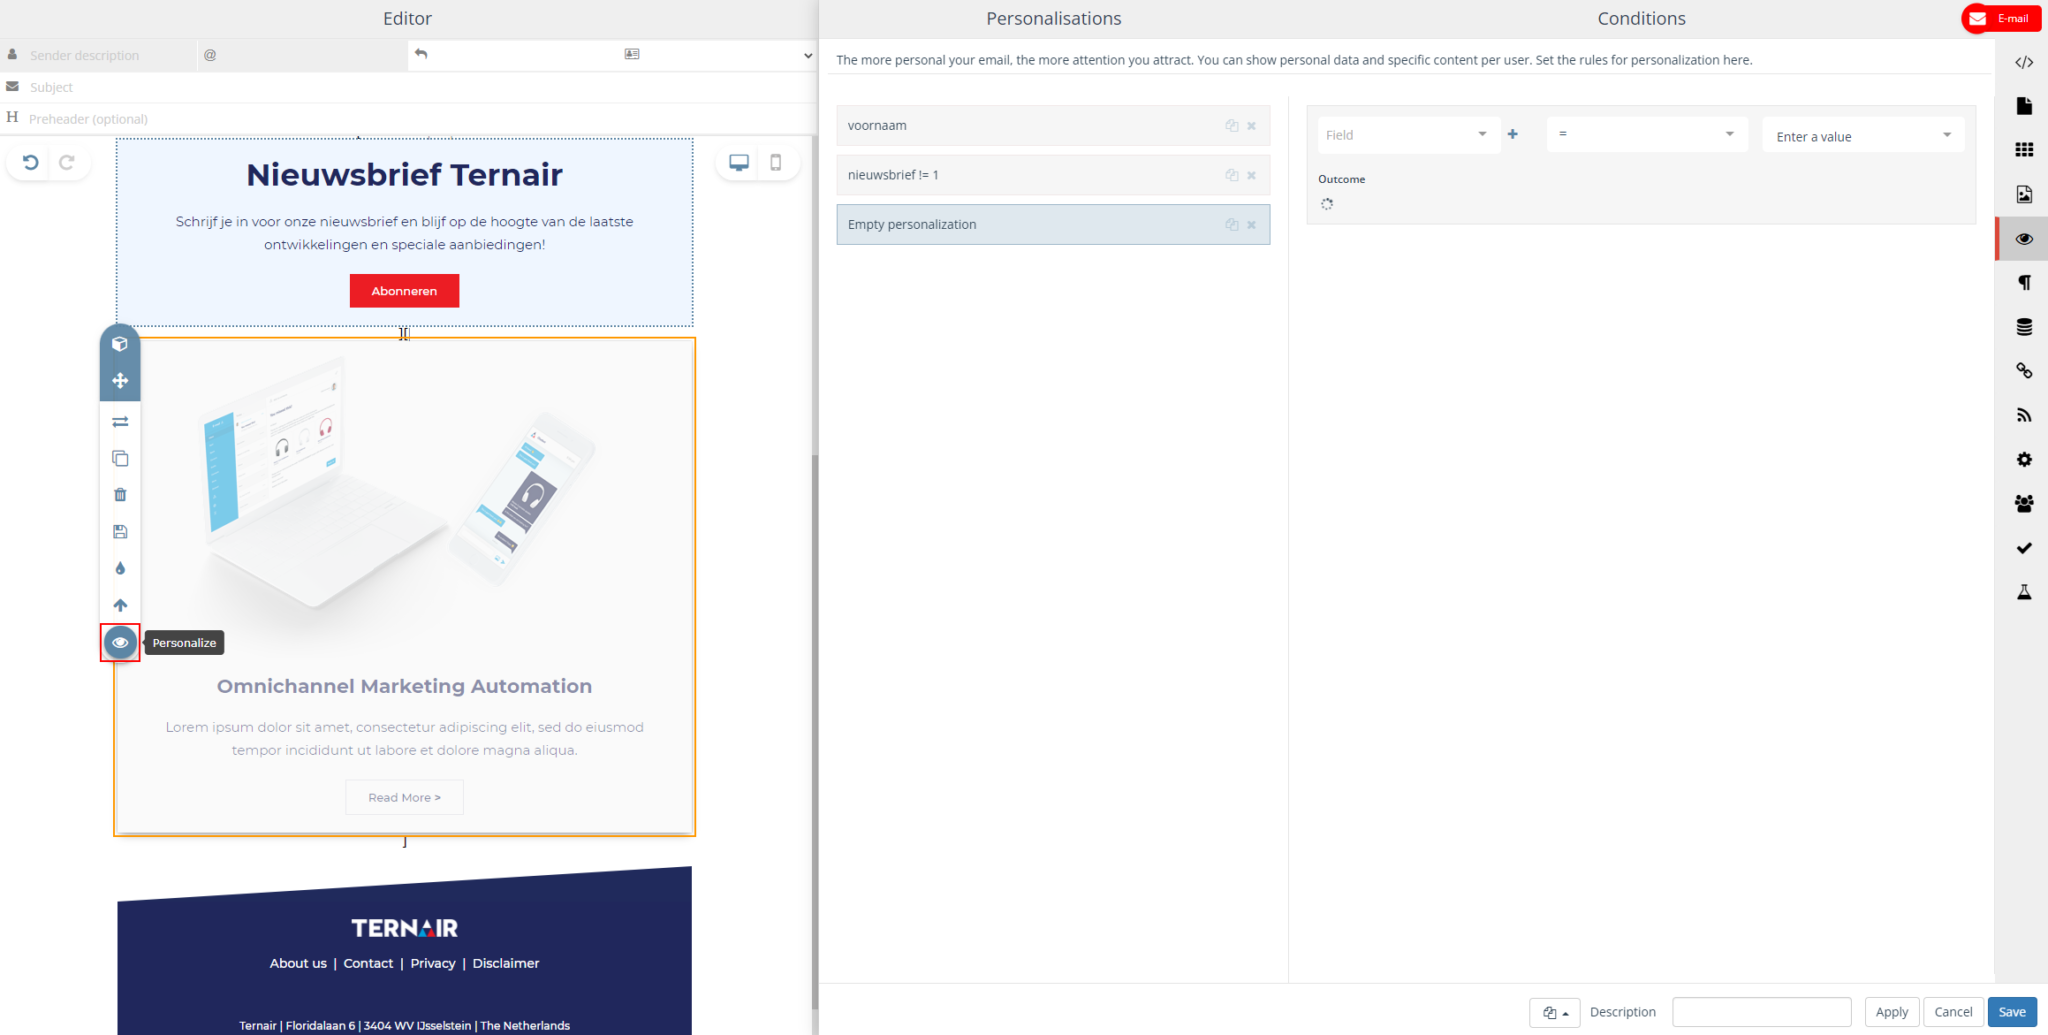
Task: Switch to mobile preview mode
Action: (776, 163)
